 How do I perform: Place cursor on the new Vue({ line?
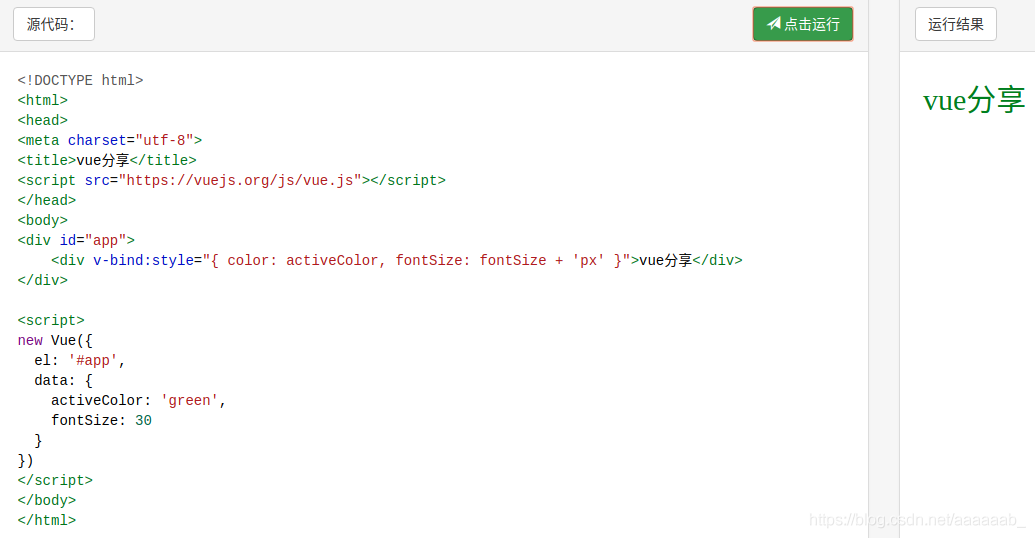(x=55, y=340)
